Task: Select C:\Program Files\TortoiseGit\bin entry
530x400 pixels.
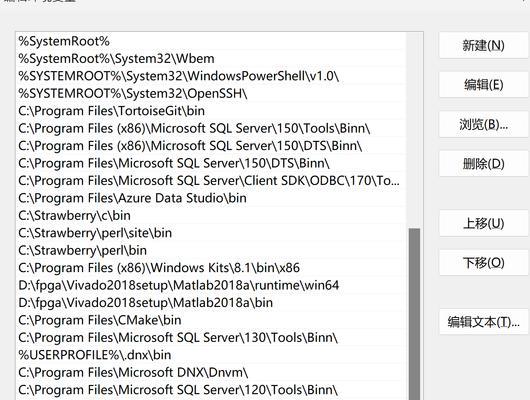Action: [x=211, y=111]
